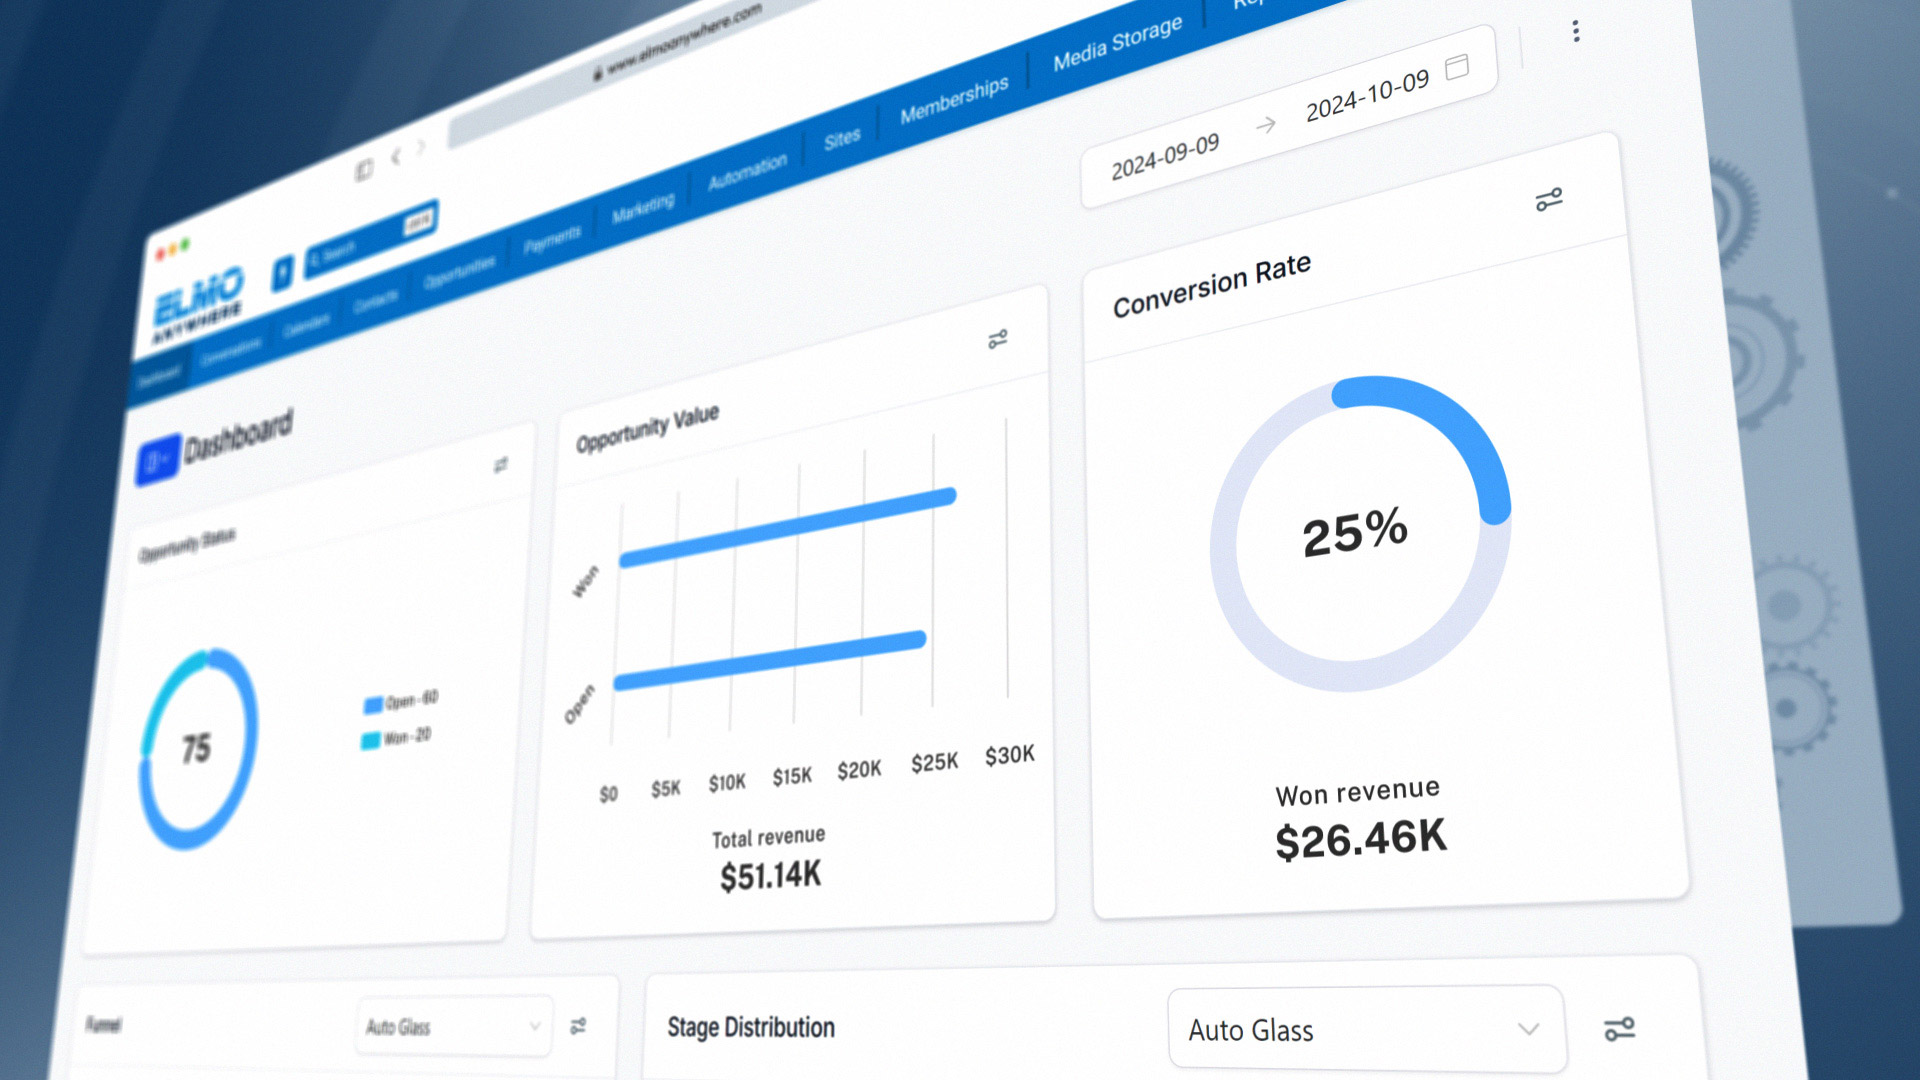Open the Media Storage tab

coord(1117,43)
